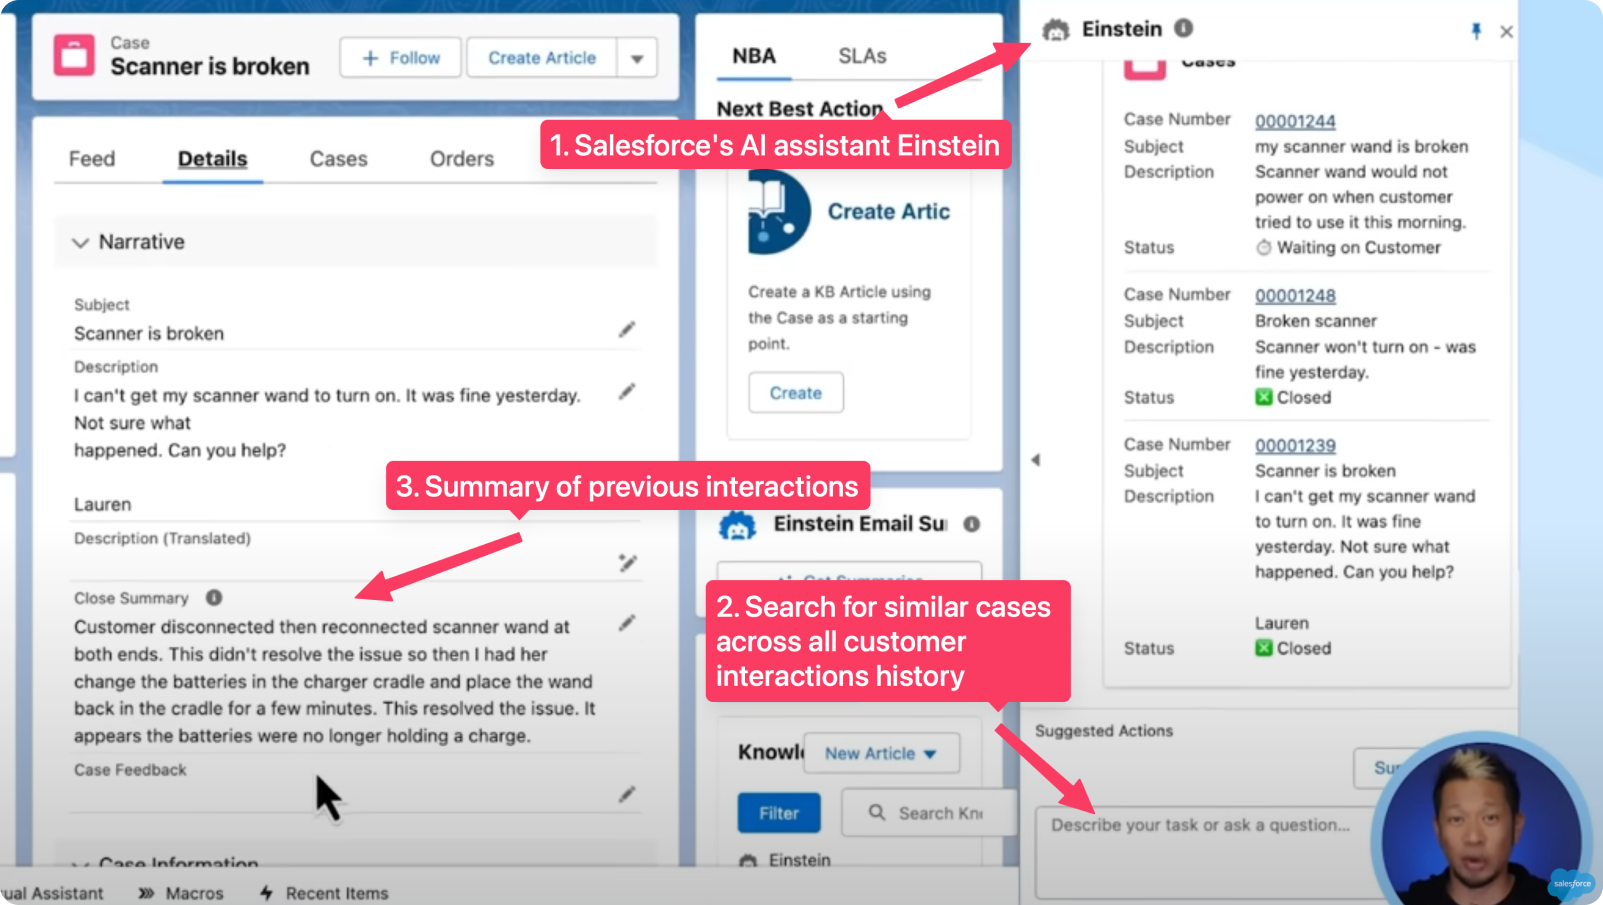
Task: Click the Scanner is broken subject value
Action: pos(149,333)
